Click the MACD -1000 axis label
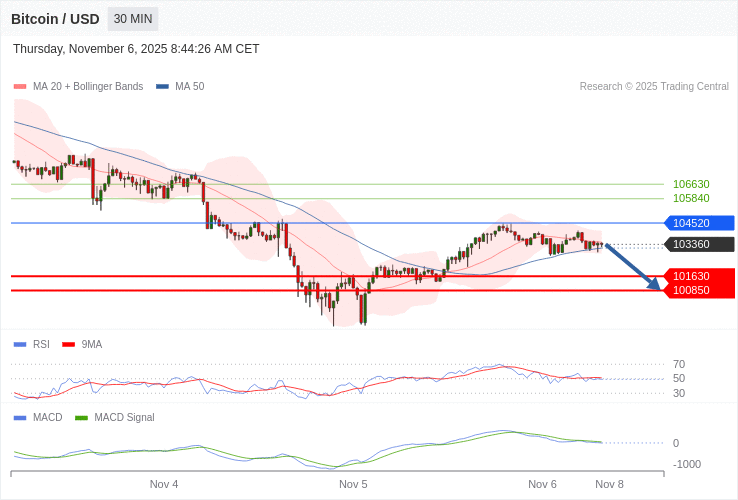 click(x=687, y=464)
